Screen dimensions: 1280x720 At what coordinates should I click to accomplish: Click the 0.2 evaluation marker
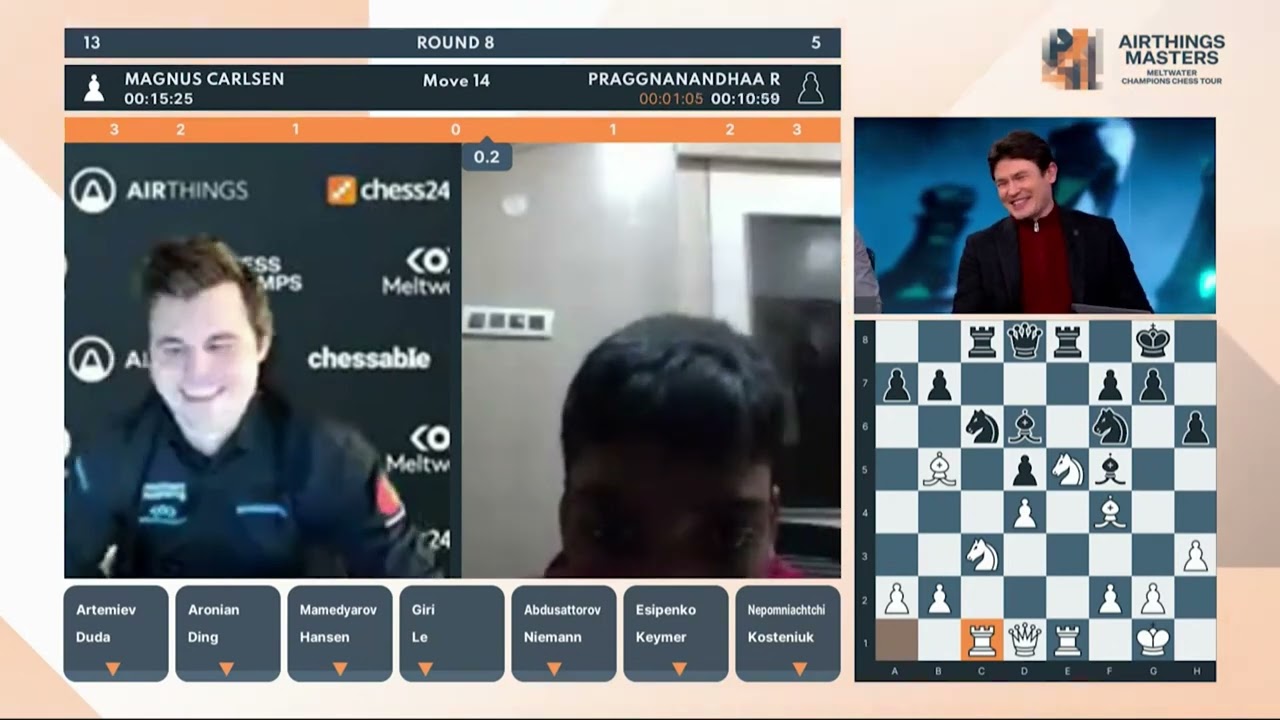tap(486, 157)
